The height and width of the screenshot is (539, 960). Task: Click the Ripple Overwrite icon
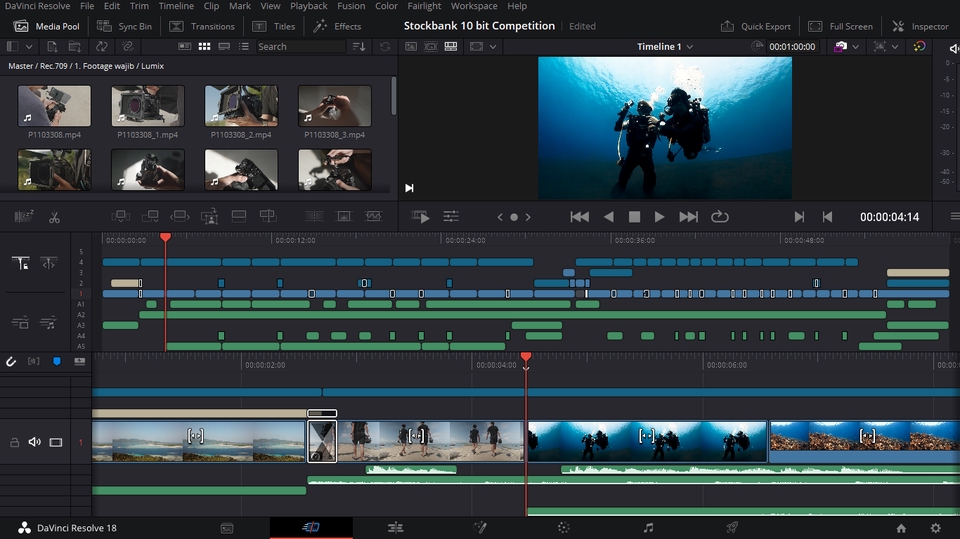pyautogui.click(x=179, y=216)
